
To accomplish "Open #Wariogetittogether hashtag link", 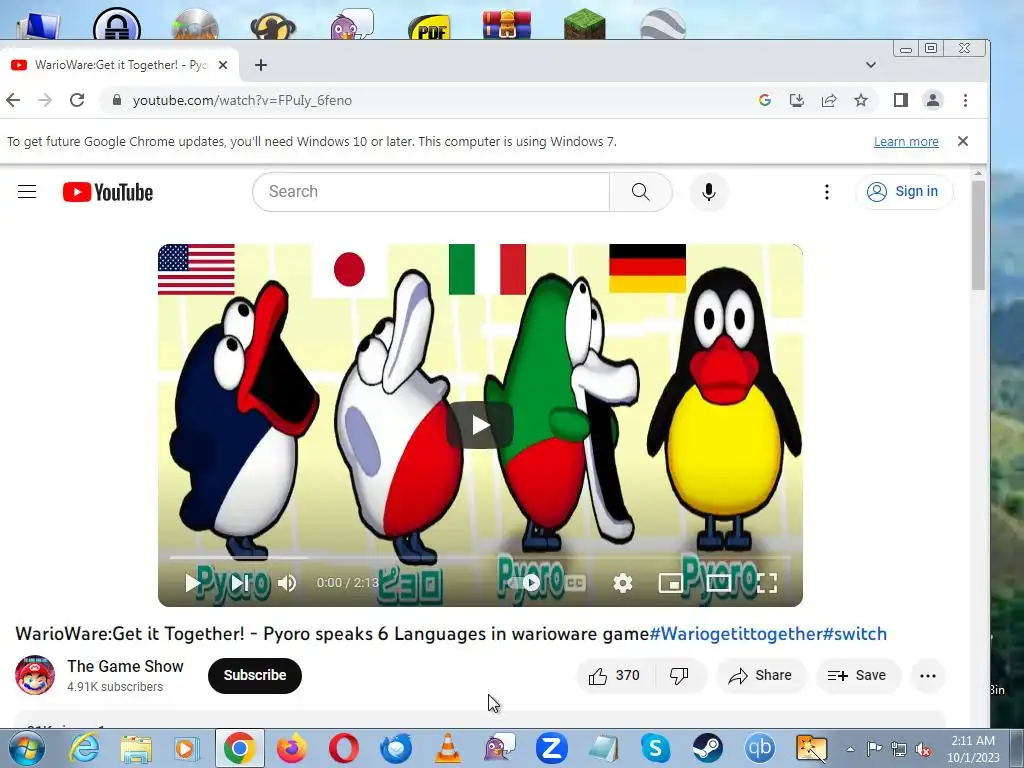I will tap(736, 633).
